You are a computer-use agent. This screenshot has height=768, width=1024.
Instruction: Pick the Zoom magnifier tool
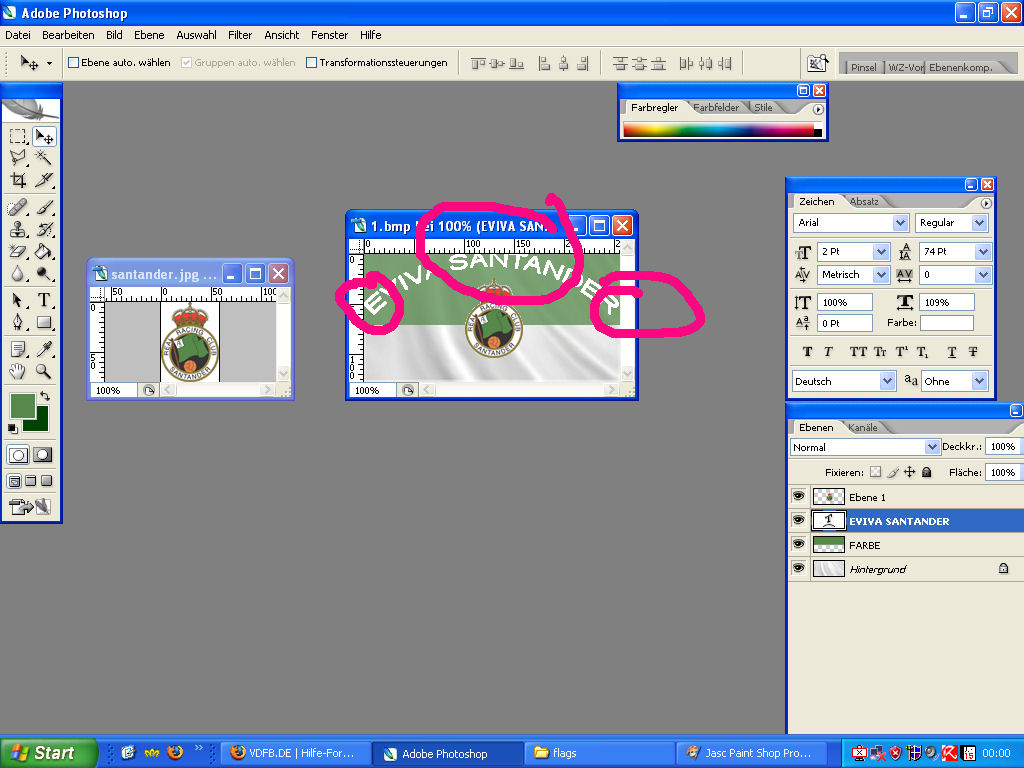(44, 371)
